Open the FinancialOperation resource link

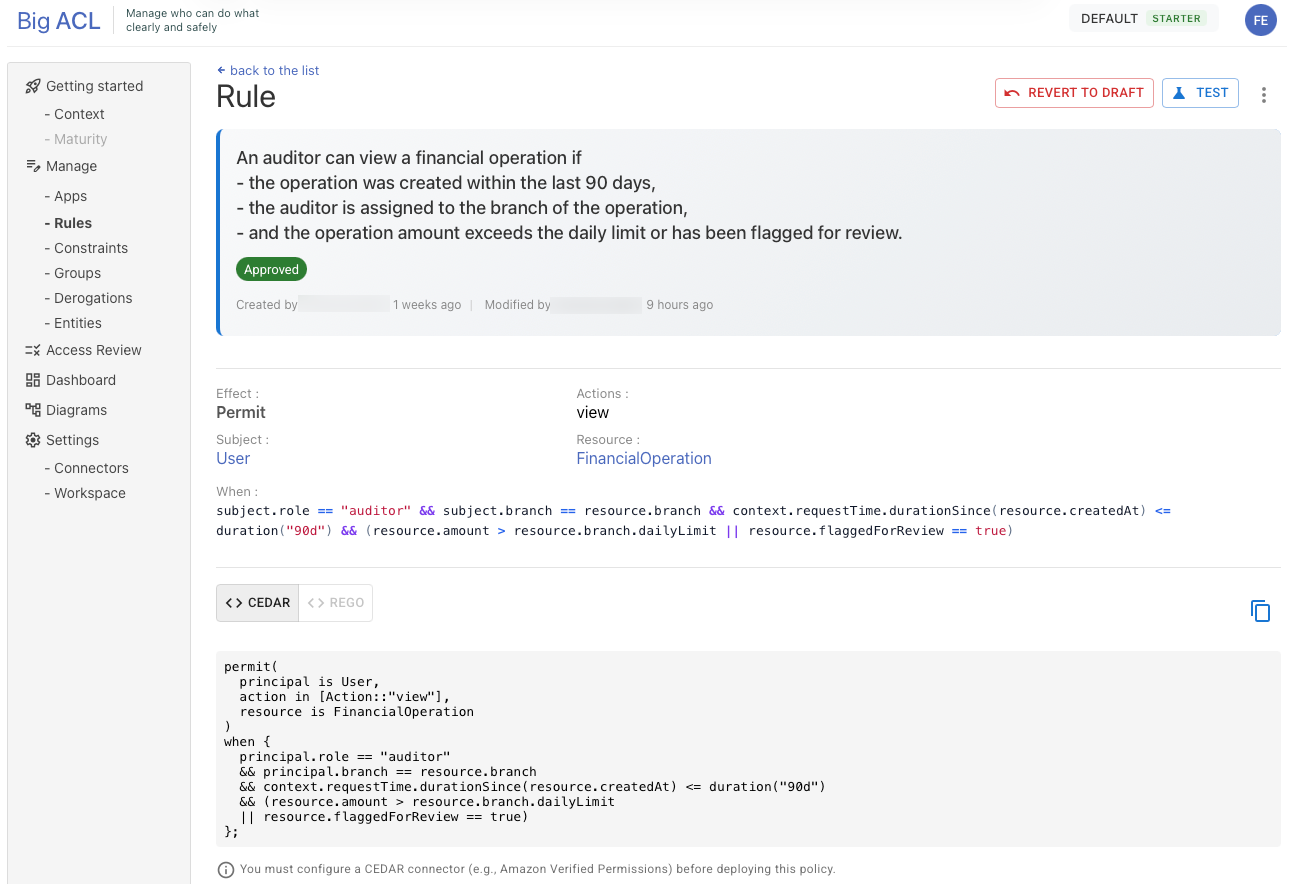(x=644, y=458)
